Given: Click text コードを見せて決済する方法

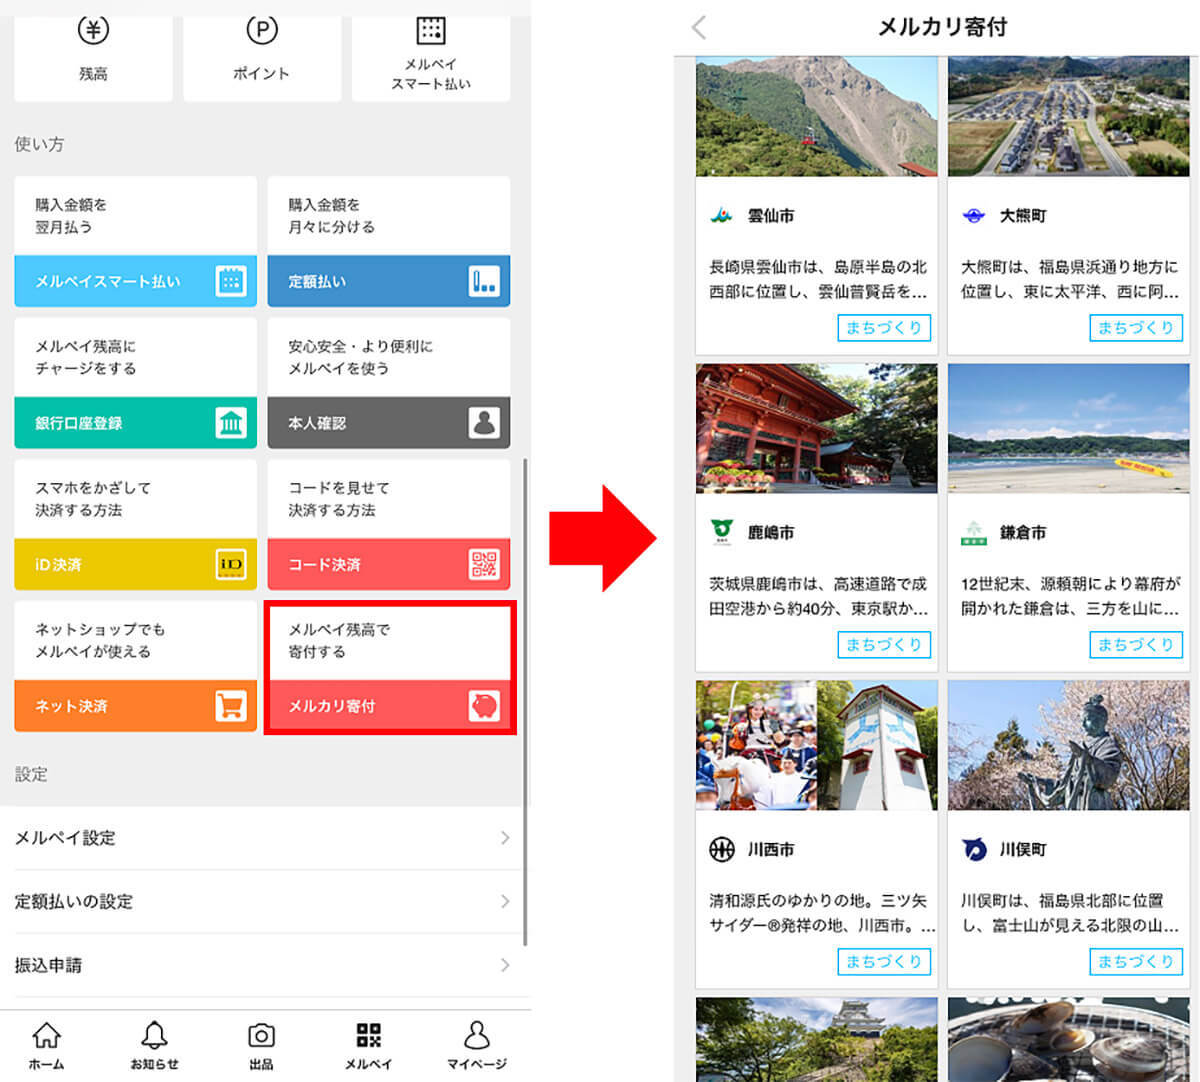Looking at the screenshot, I should coord(338,498).
